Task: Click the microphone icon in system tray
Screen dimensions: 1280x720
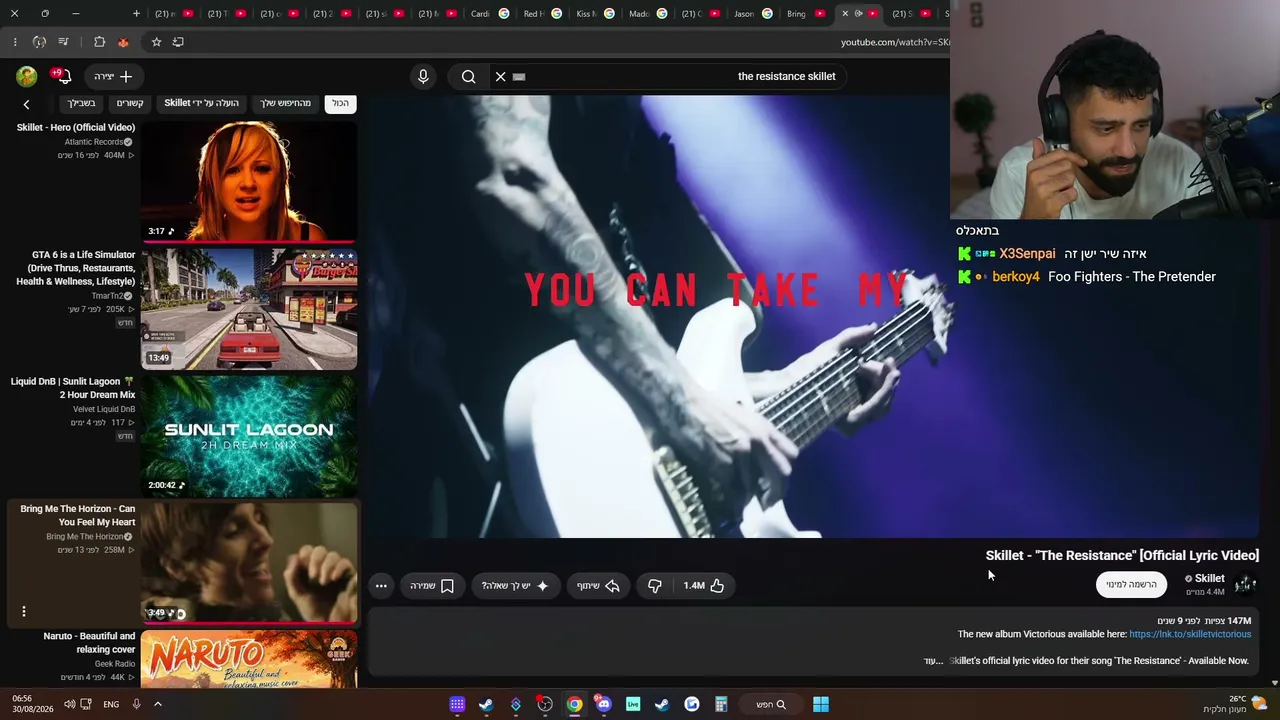Action: click(136, 704)
